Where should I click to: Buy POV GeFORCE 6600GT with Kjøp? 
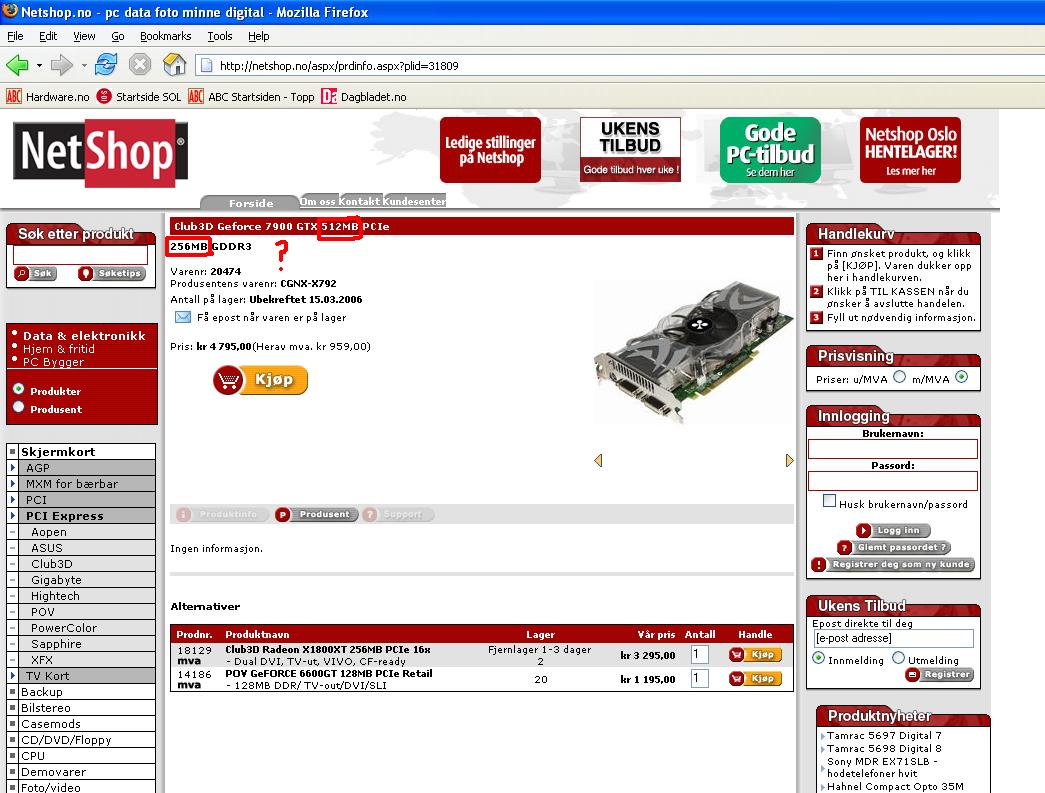[x=755, y=678]
